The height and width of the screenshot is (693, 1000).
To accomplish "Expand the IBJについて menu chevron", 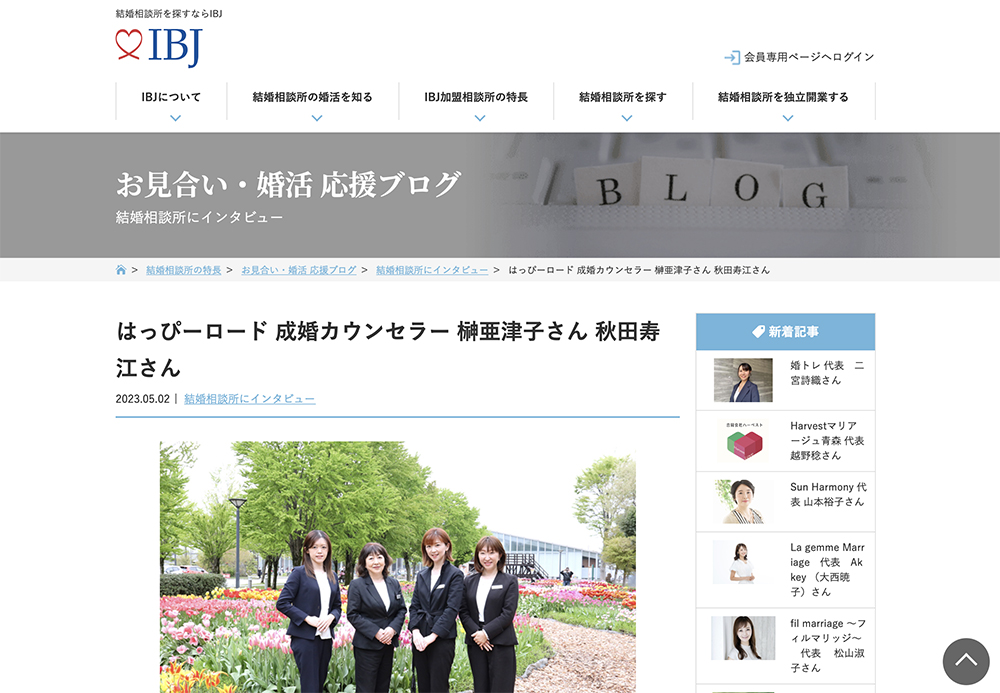I will tap(175, 118).
